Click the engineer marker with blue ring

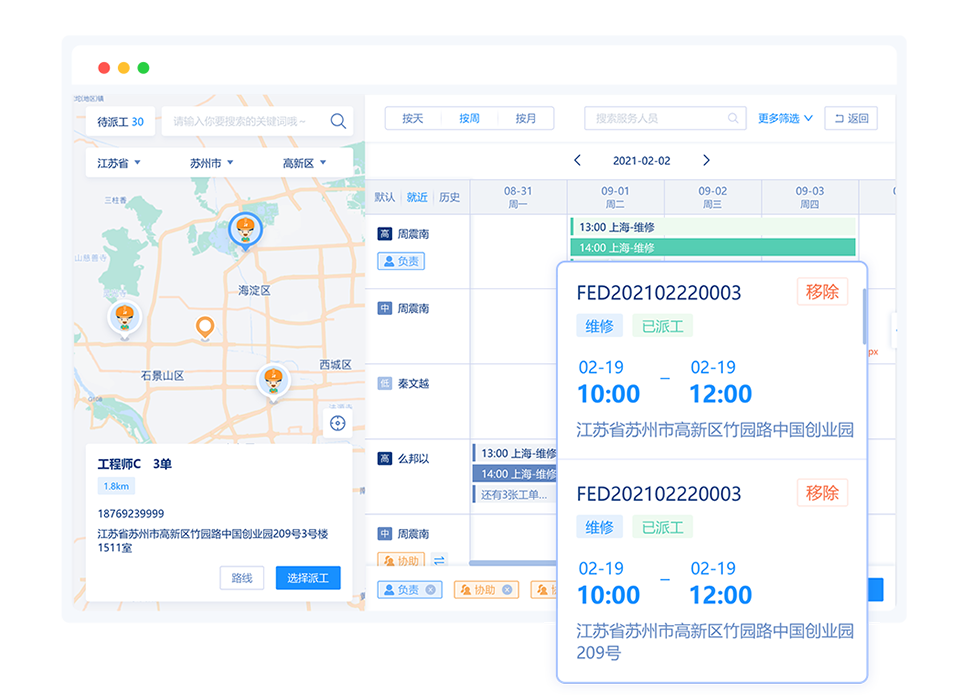(245, 230)
